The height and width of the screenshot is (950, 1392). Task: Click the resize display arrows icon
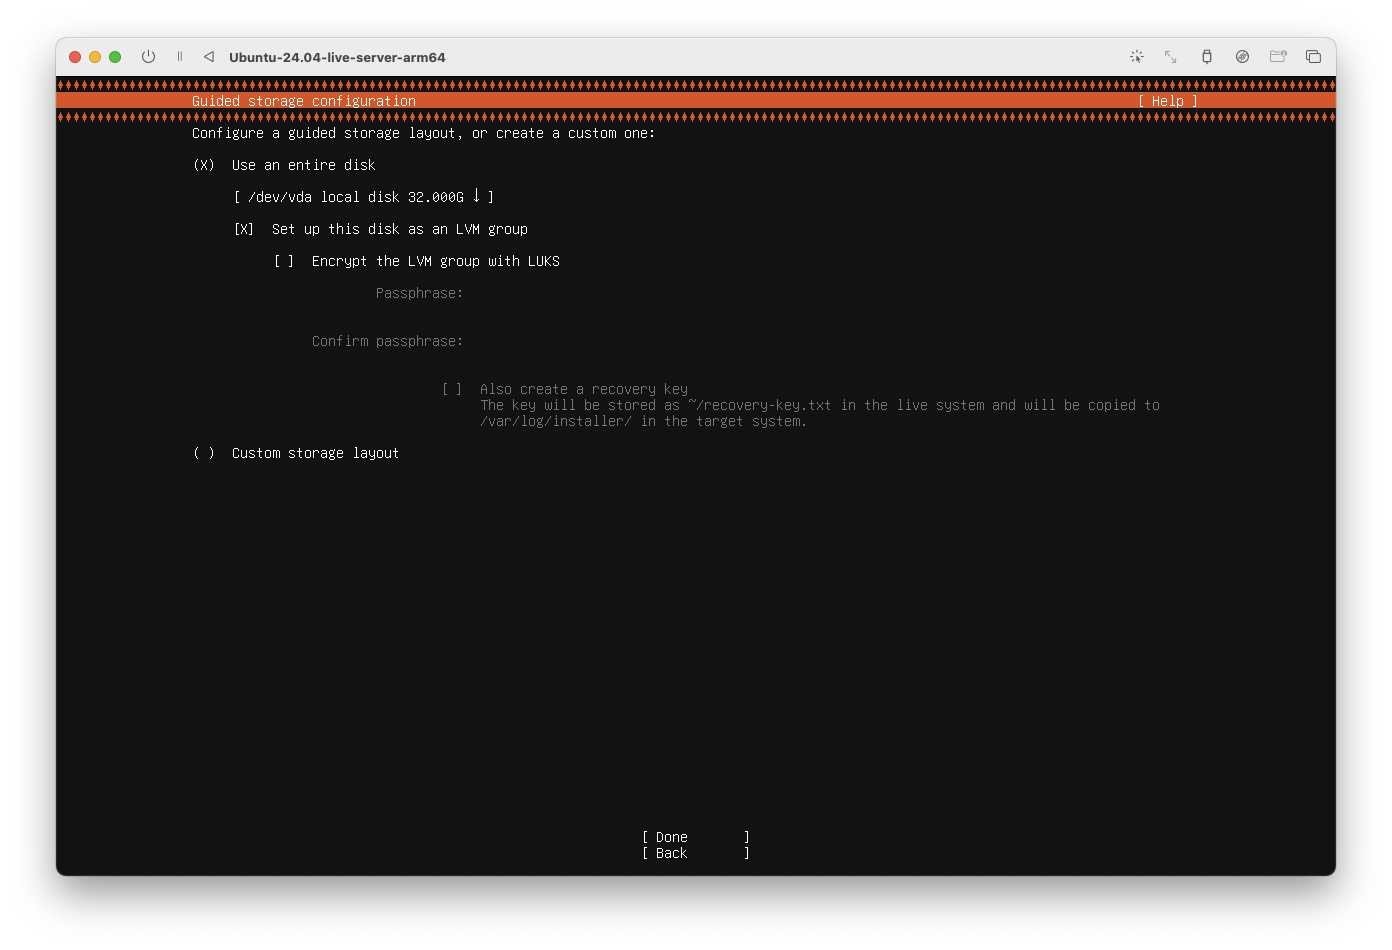1171,57
